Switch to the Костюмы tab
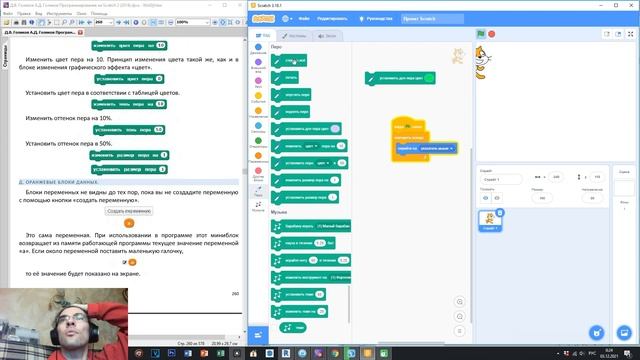 294,36
